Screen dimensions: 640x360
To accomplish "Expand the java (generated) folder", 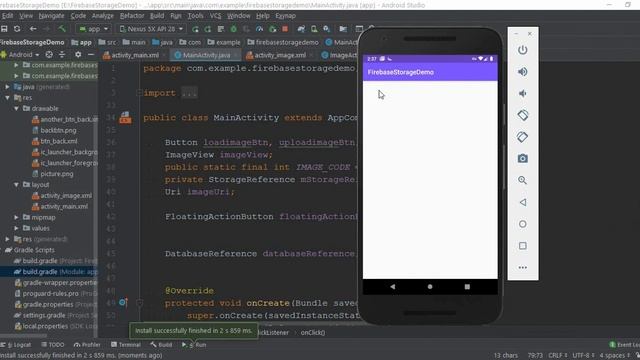I will coord(7,87).
